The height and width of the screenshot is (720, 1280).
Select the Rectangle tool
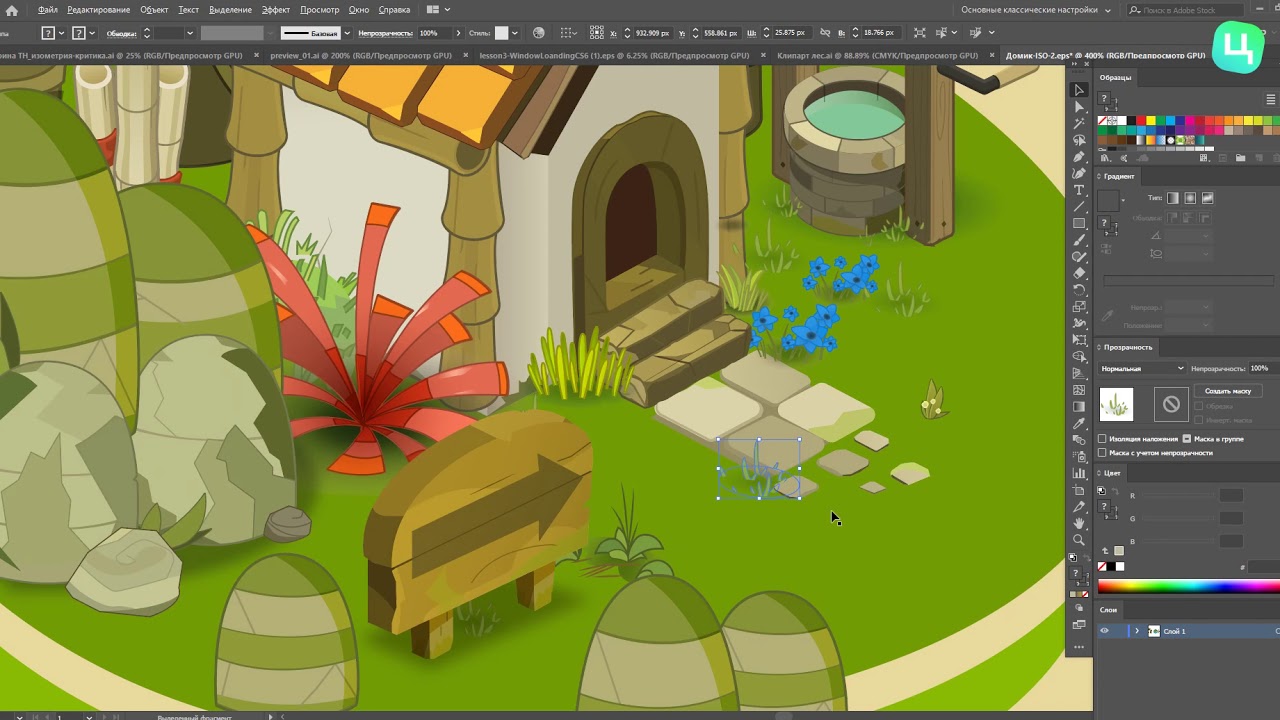pyautogui.click(x=1079, y=224)
